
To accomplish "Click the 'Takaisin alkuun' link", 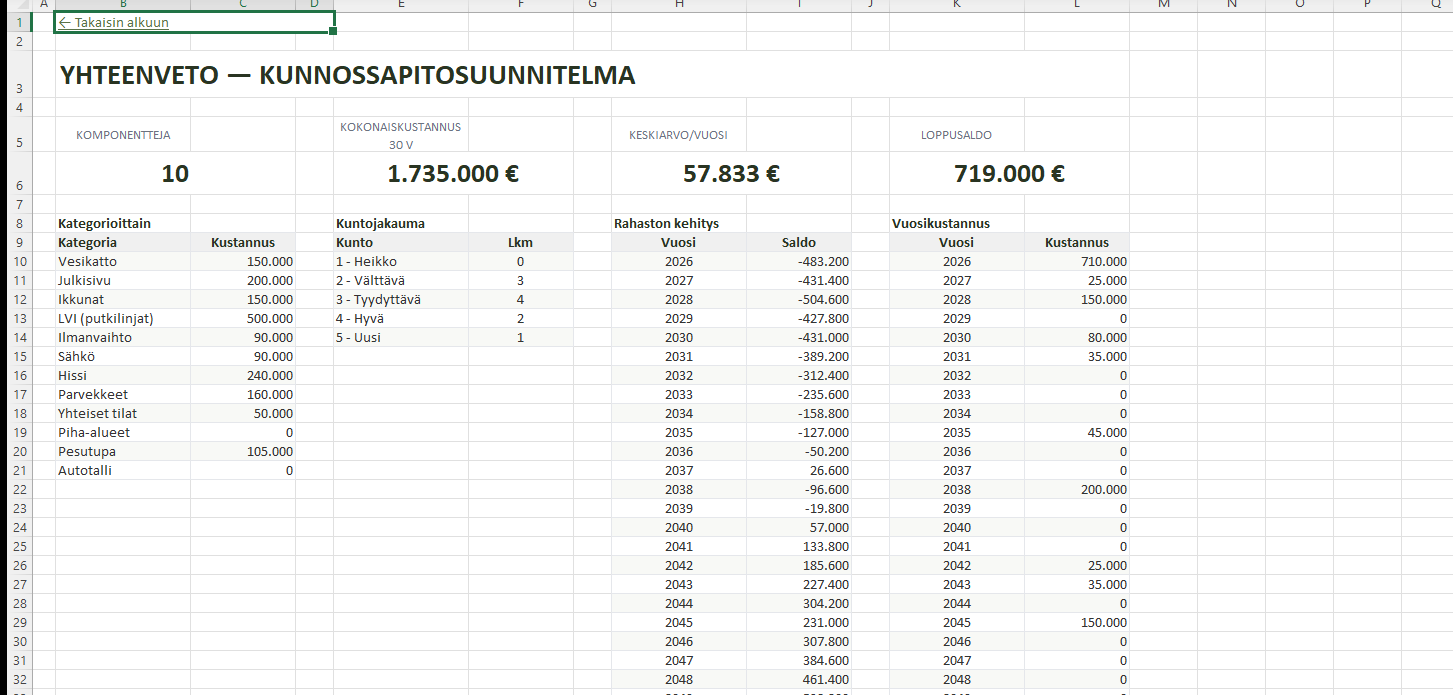I will coord(113,22).
